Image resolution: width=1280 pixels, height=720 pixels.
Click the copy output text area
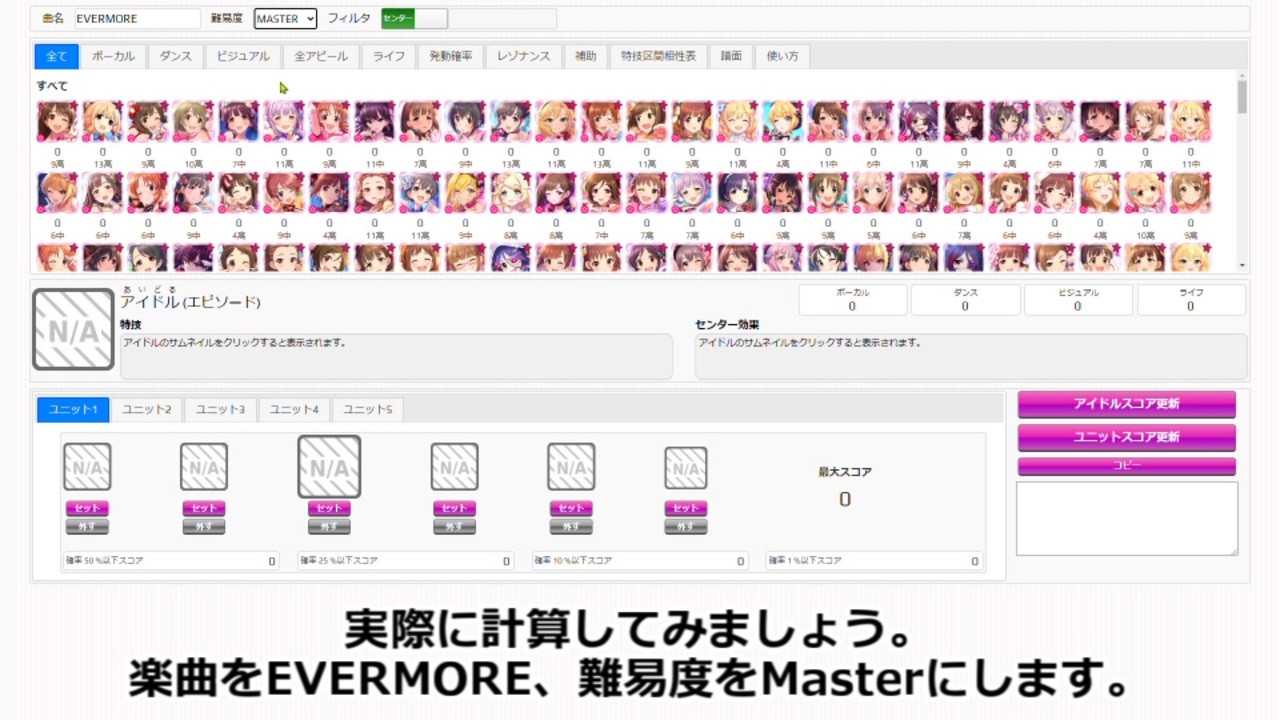click(x=1127, y=518)
